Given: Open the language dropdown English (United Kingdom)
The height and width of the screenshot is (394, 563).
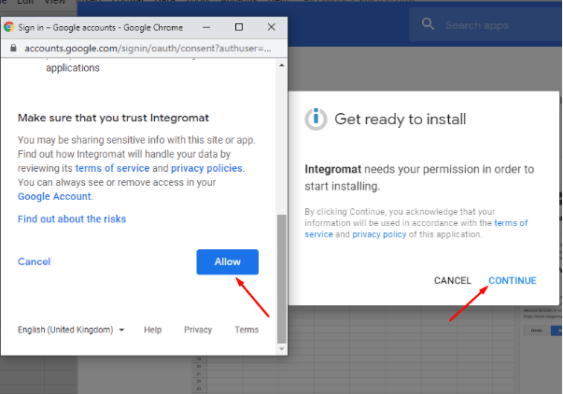Looking at the screenshot, I should (x=71, y=330).
